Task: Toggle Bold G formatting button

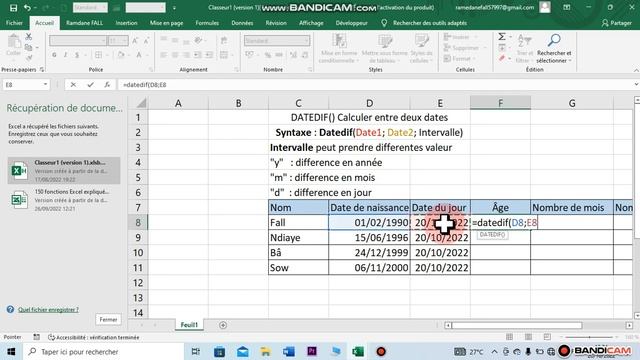Action: coord(54,55)
